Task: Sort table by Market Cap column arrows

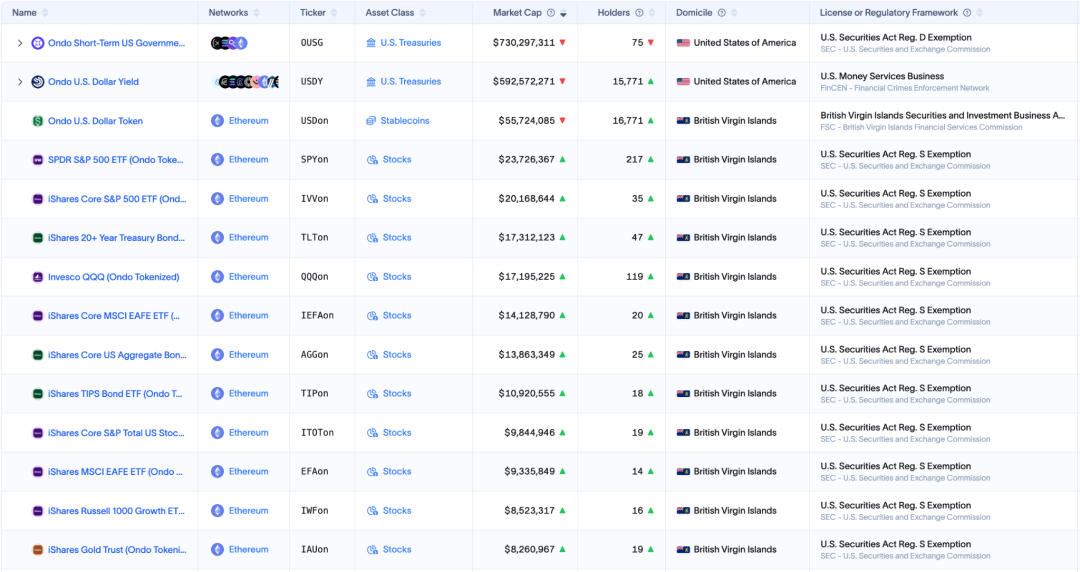Action: pyautogui.click(x=563, y=13)
